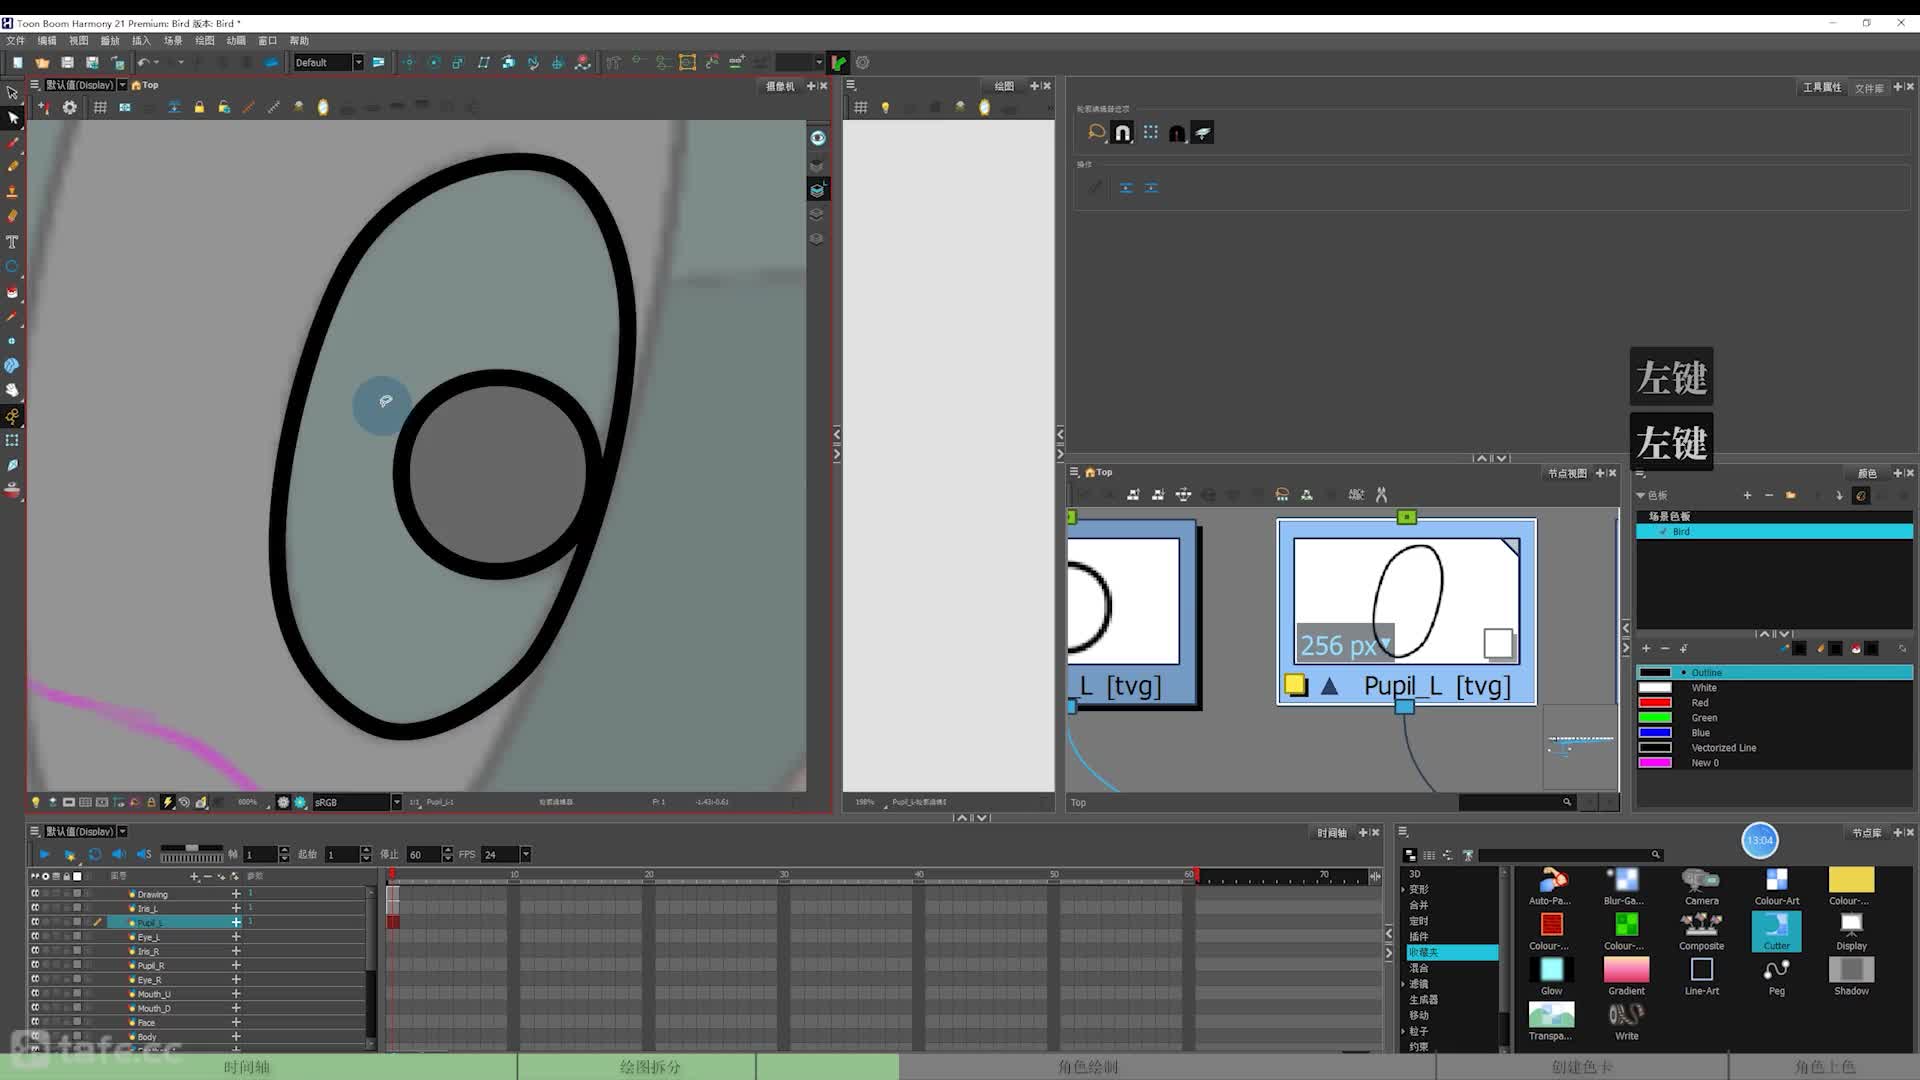Screen dimensions: 1920x1080
Task: Pick the New 0 magenta swatch
Action: 1655,763
